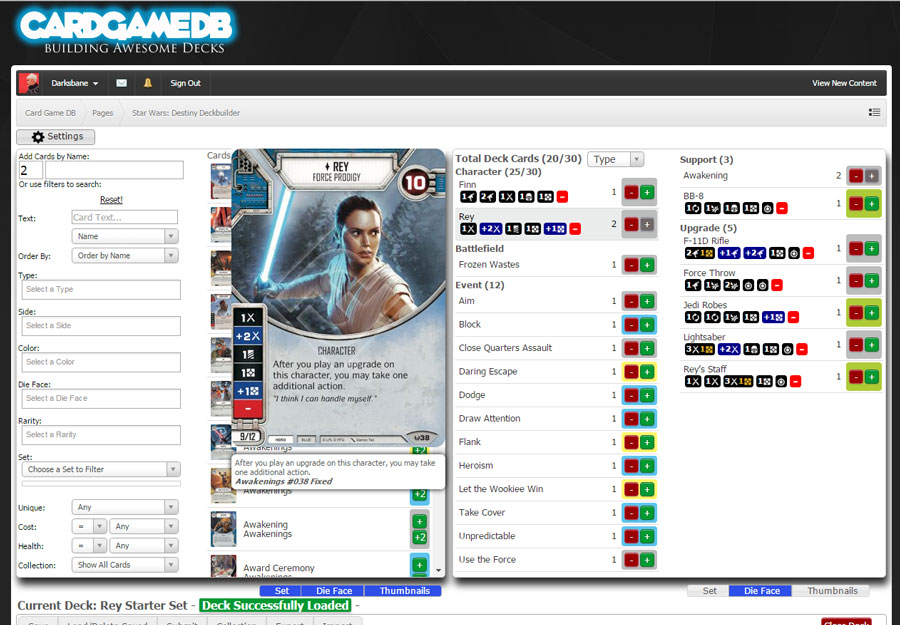The width and height of the screenshot is (900, 625).
Task: Add another Heroism with its plus button
Action: (647, 466)
